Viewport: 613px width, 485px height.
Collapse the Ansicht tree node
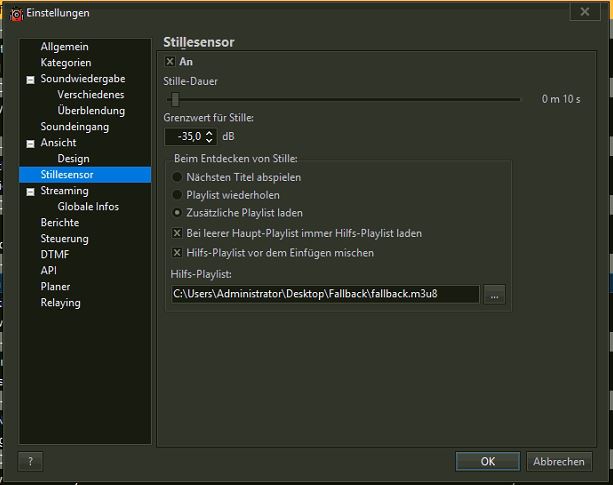pyautogui.click(x=30, y=144)
